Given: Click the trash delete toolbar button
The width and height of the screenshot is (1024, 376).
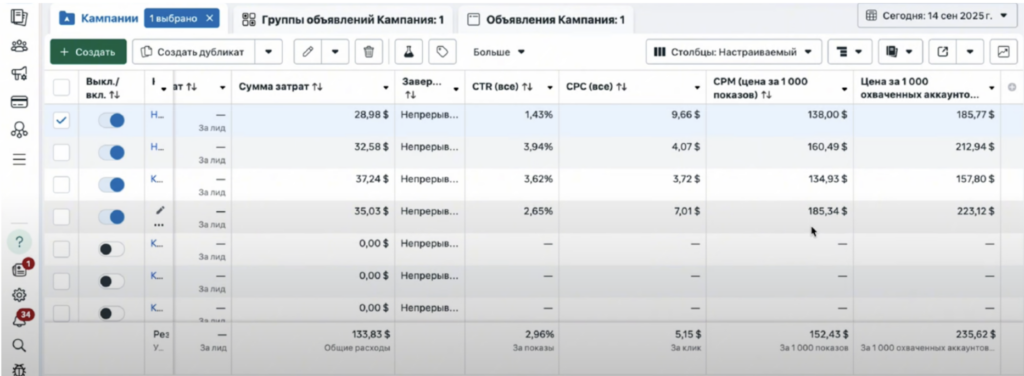Looking at the screenshot, I should 369,52.
